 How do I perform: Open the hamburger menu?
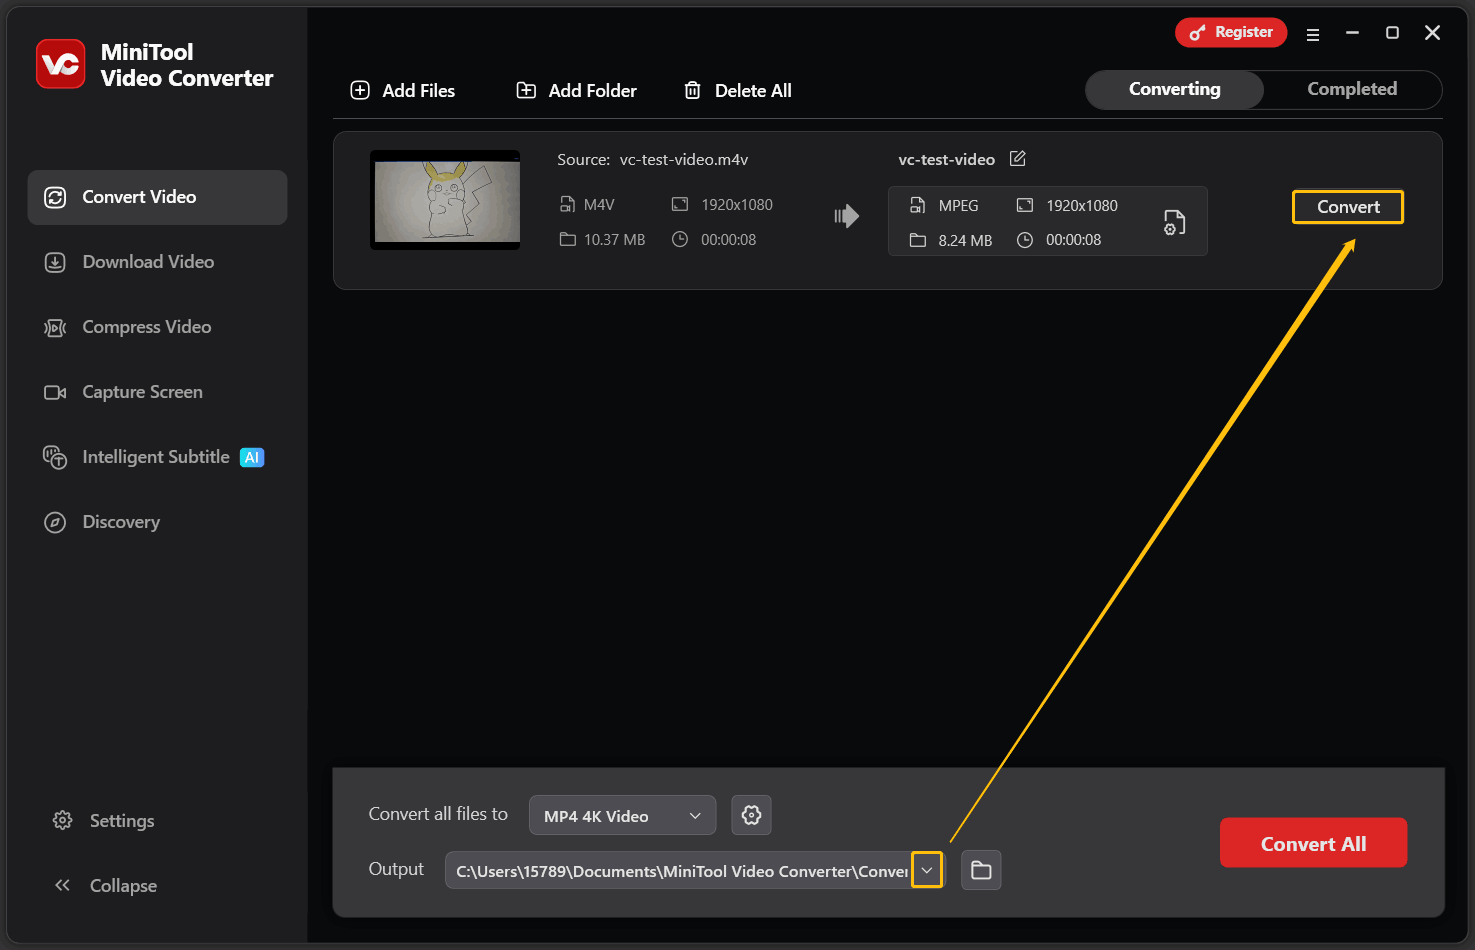(x=1313, y=32)
